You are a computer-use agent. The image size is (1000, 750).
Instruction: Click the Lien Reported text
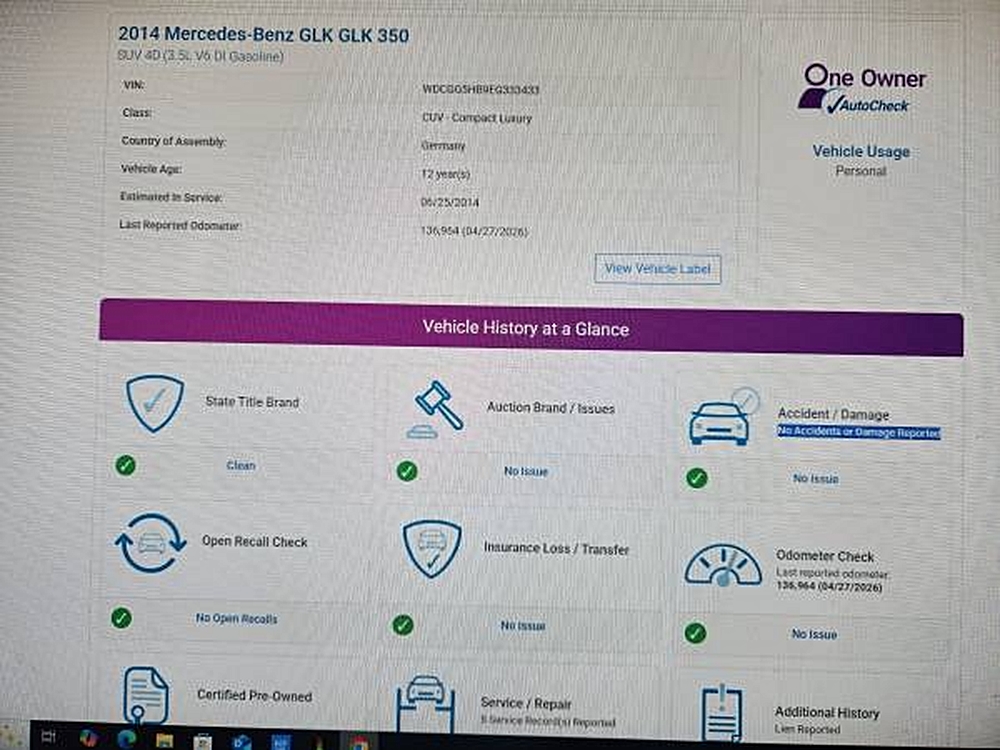point(807,729)
